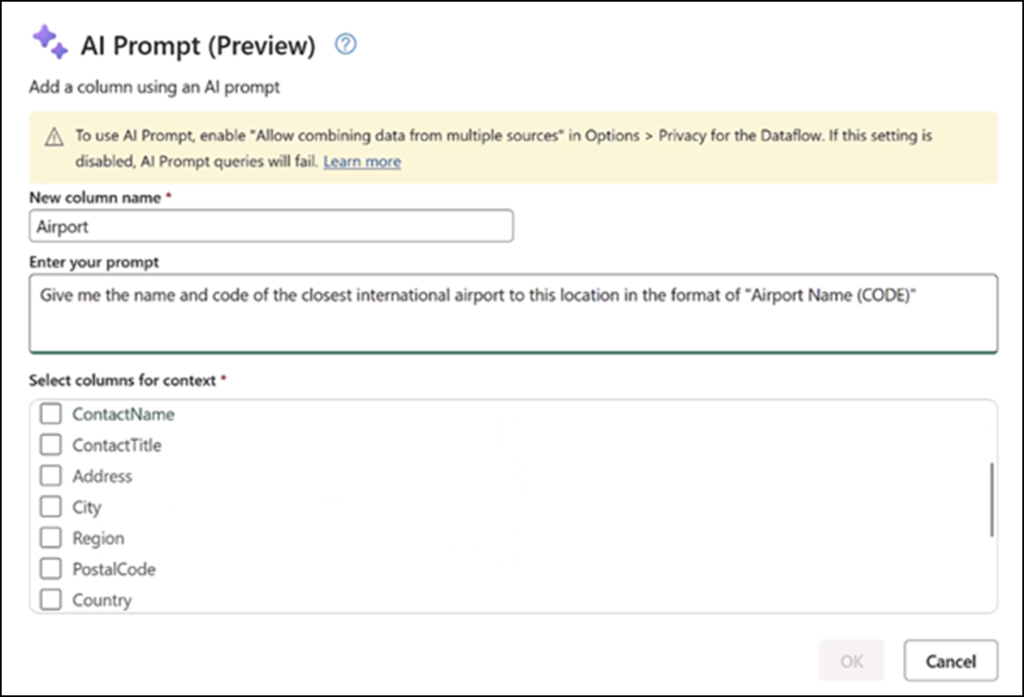Click the OK button
Viewport: 1024px width, 697px height.
(x=851, y=660)
